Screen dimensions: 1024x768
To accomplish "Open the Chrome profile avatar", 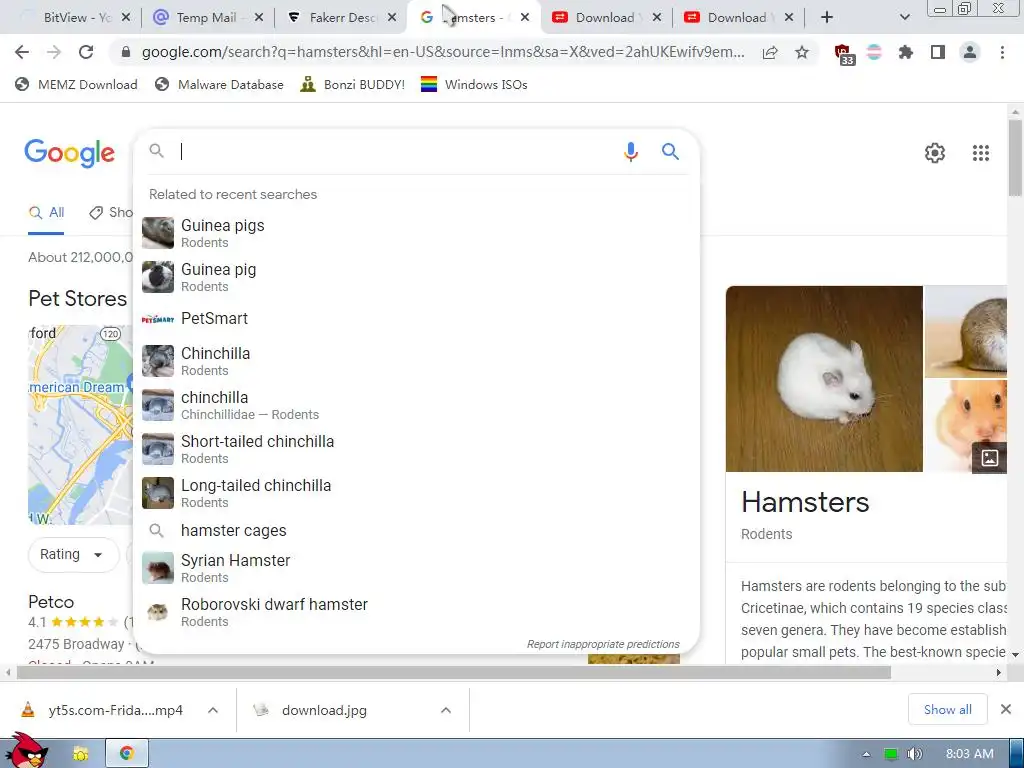I will (x=970, y=52).
